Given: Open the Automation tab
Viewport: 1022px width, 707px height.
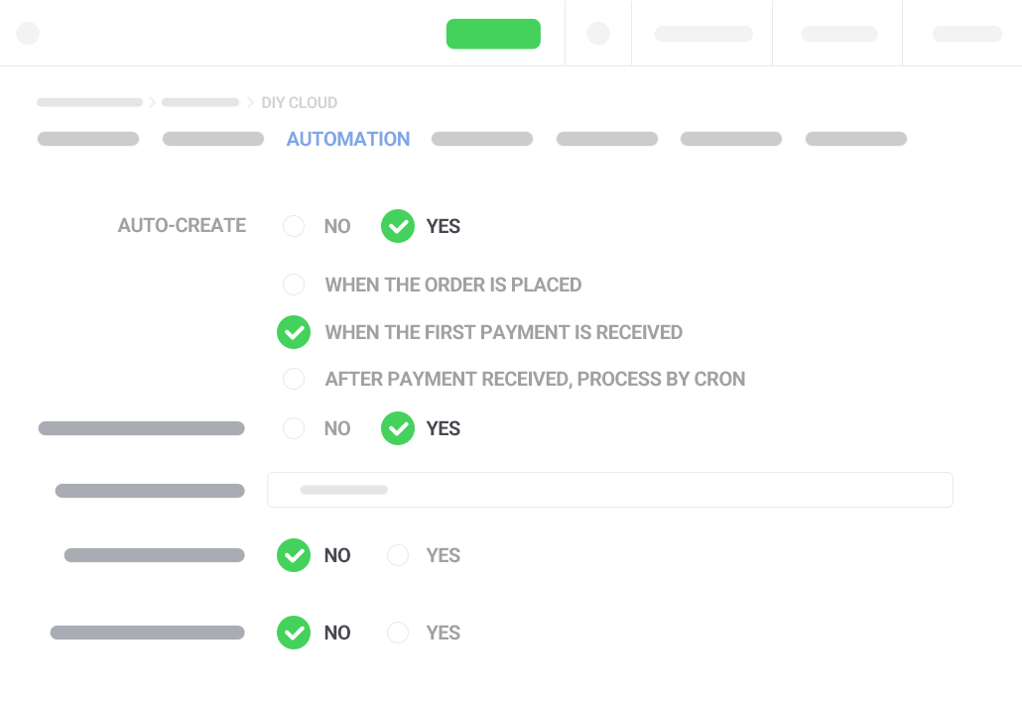Looking at the screenshot, I should [348, 139].
